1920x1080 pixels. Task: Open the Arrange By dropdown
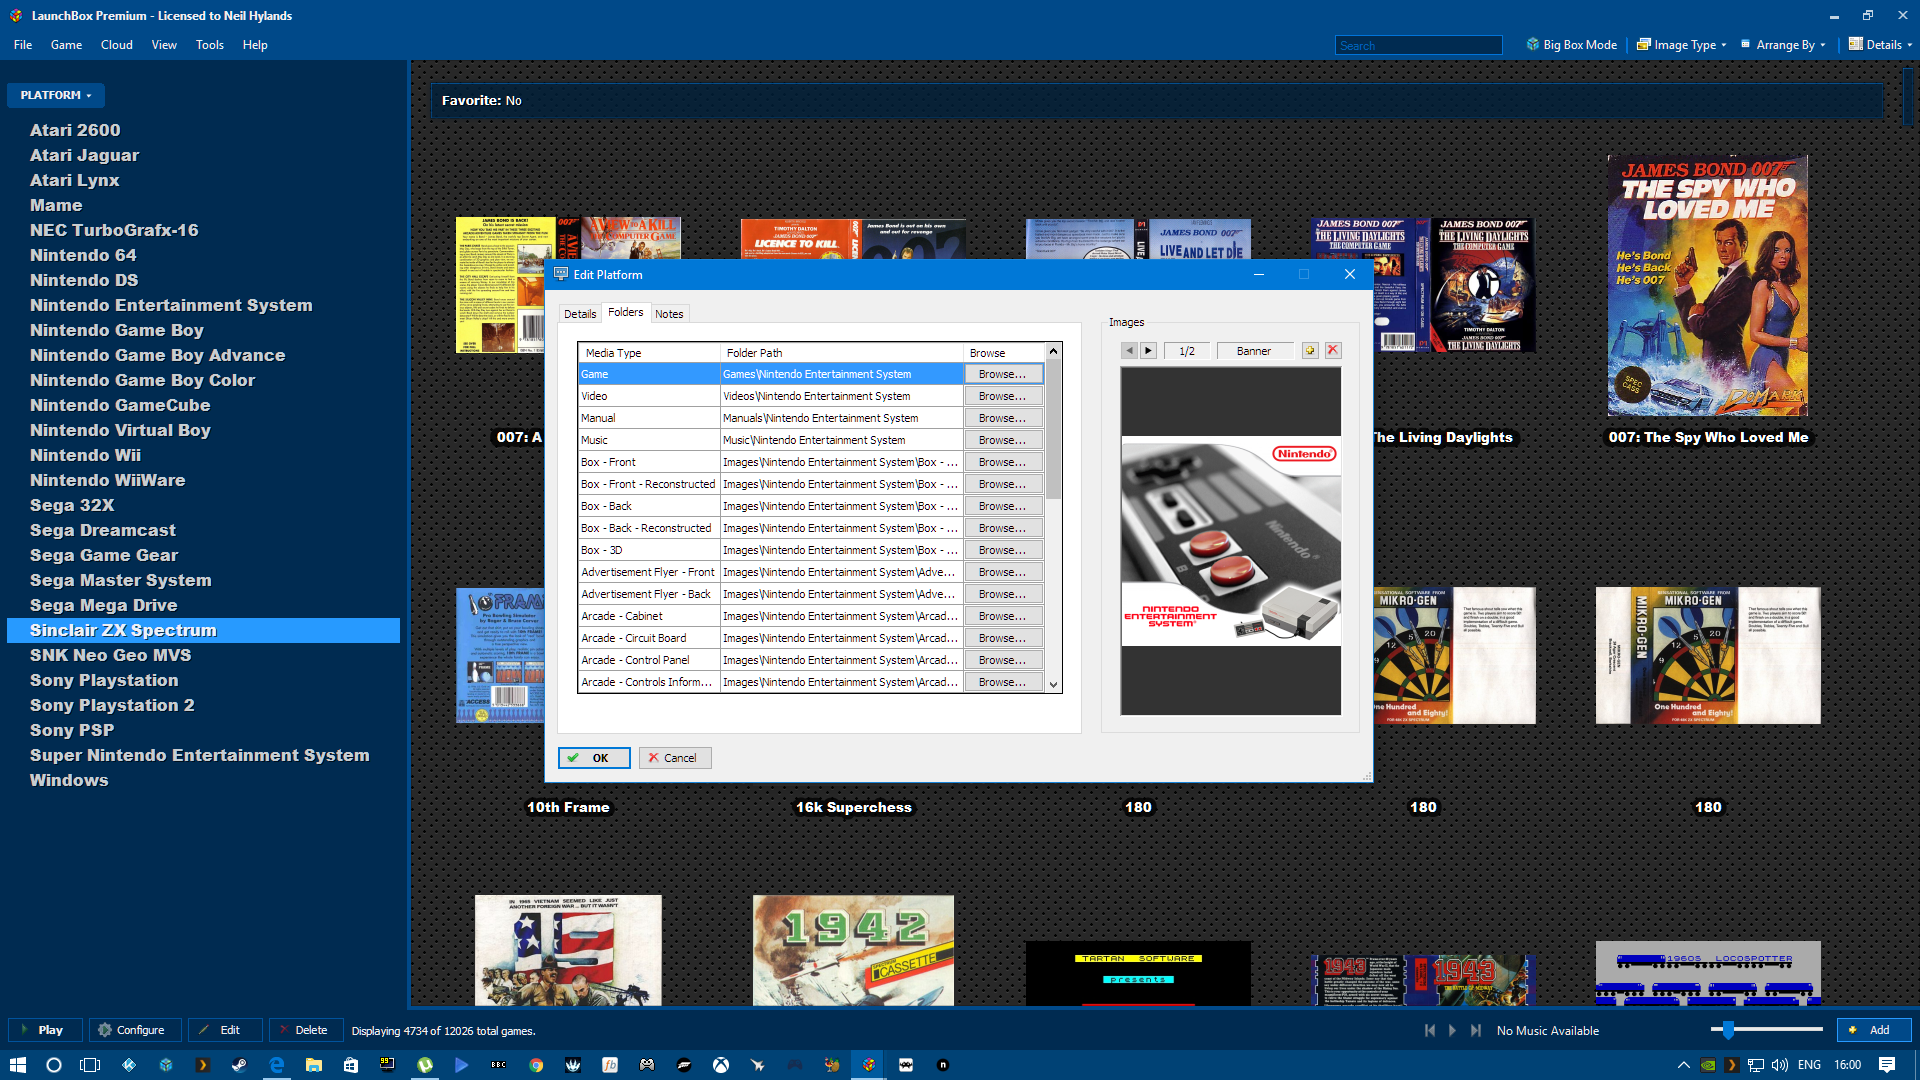tap(1783, 45)
